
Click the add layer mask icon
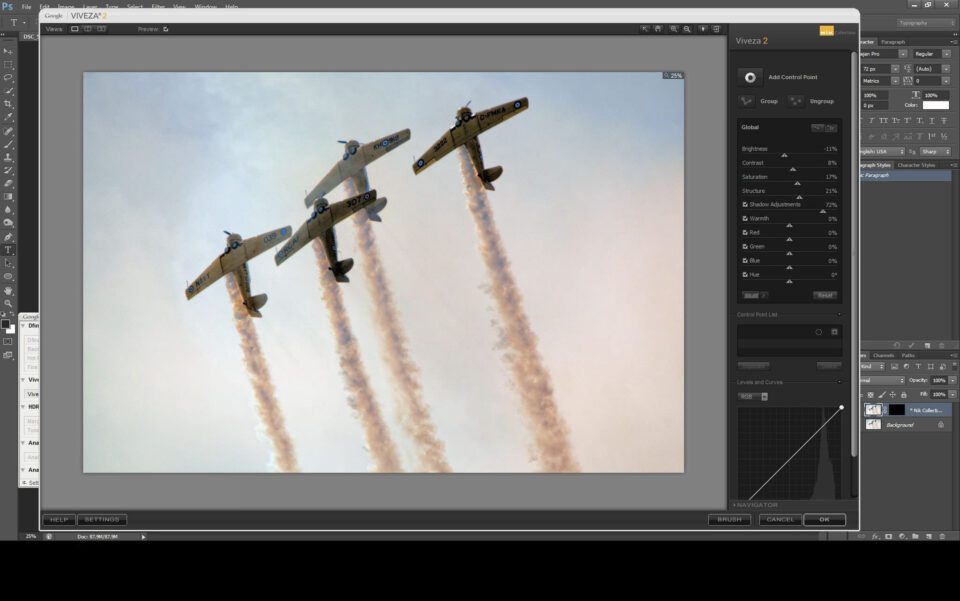click(888, 536)
